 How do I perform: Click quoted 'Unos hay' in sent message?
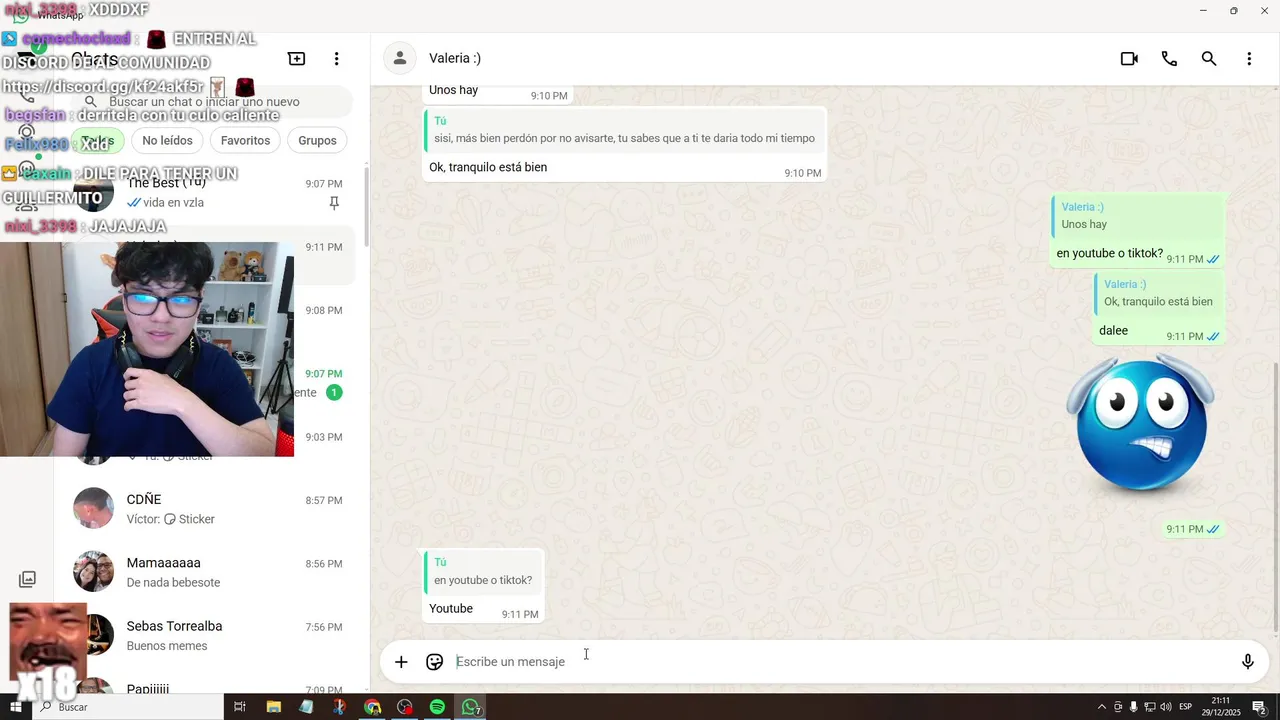pos(1138,216)
